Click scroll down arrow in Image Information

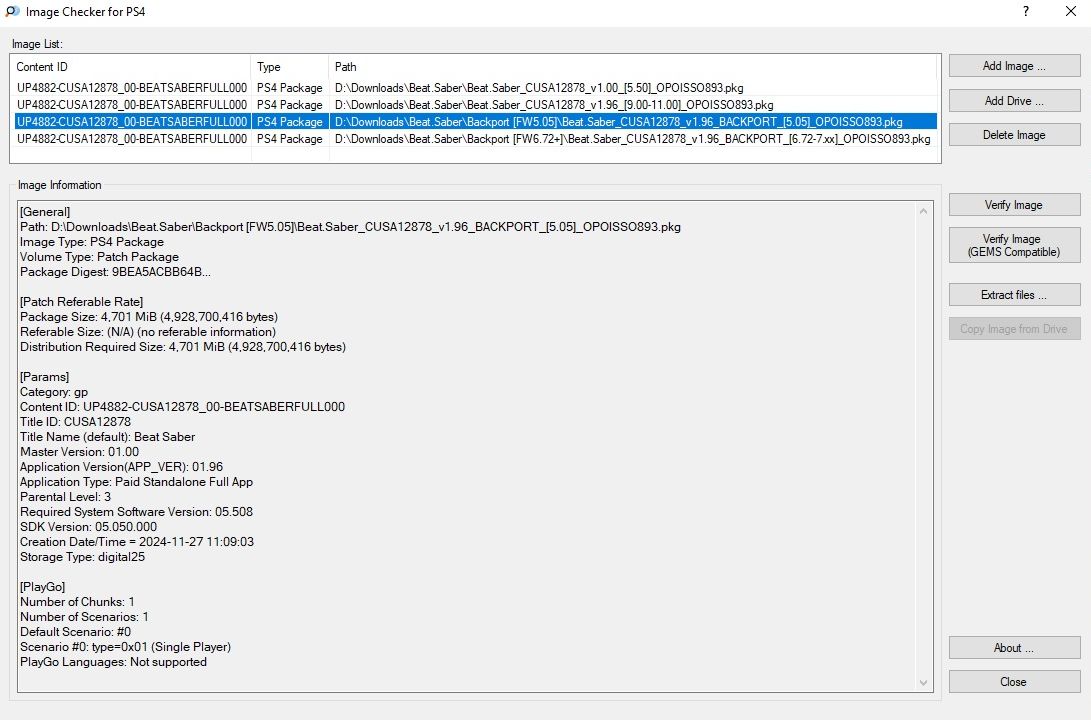923,682
